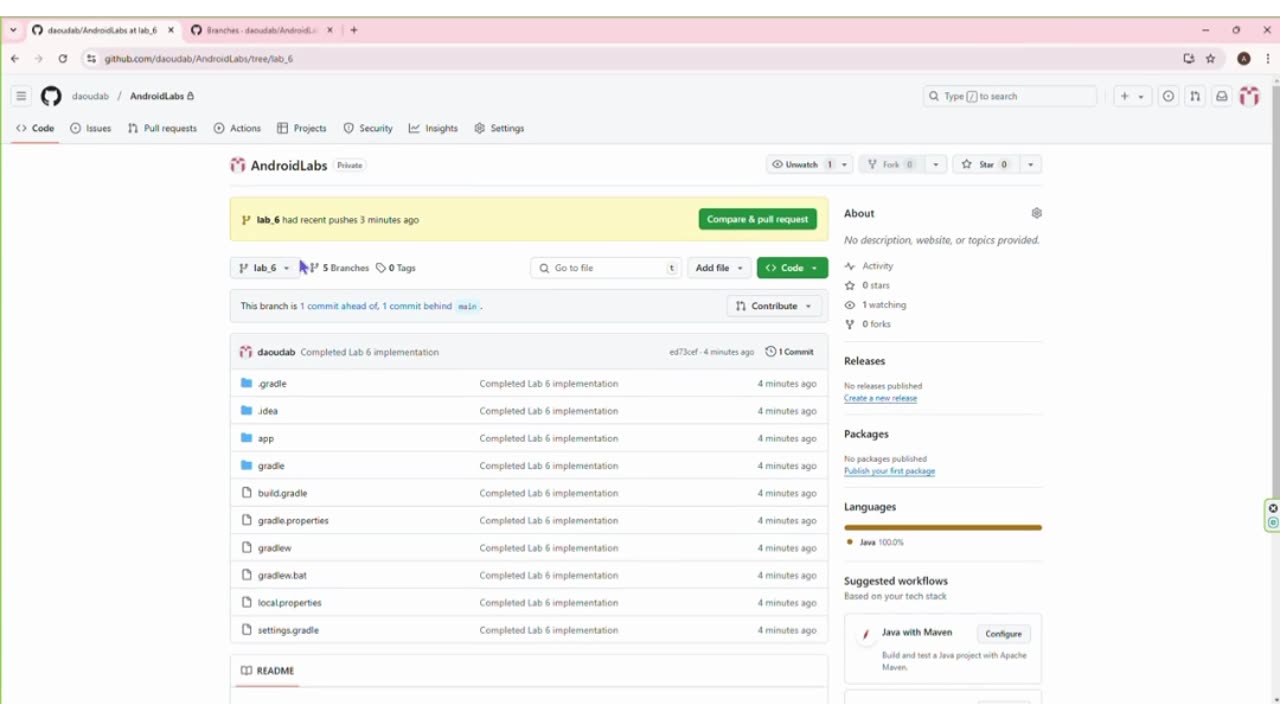Switch to the Branches browser tab
This screenshot has height=720, width=1280.
click(x=261, y=30)
